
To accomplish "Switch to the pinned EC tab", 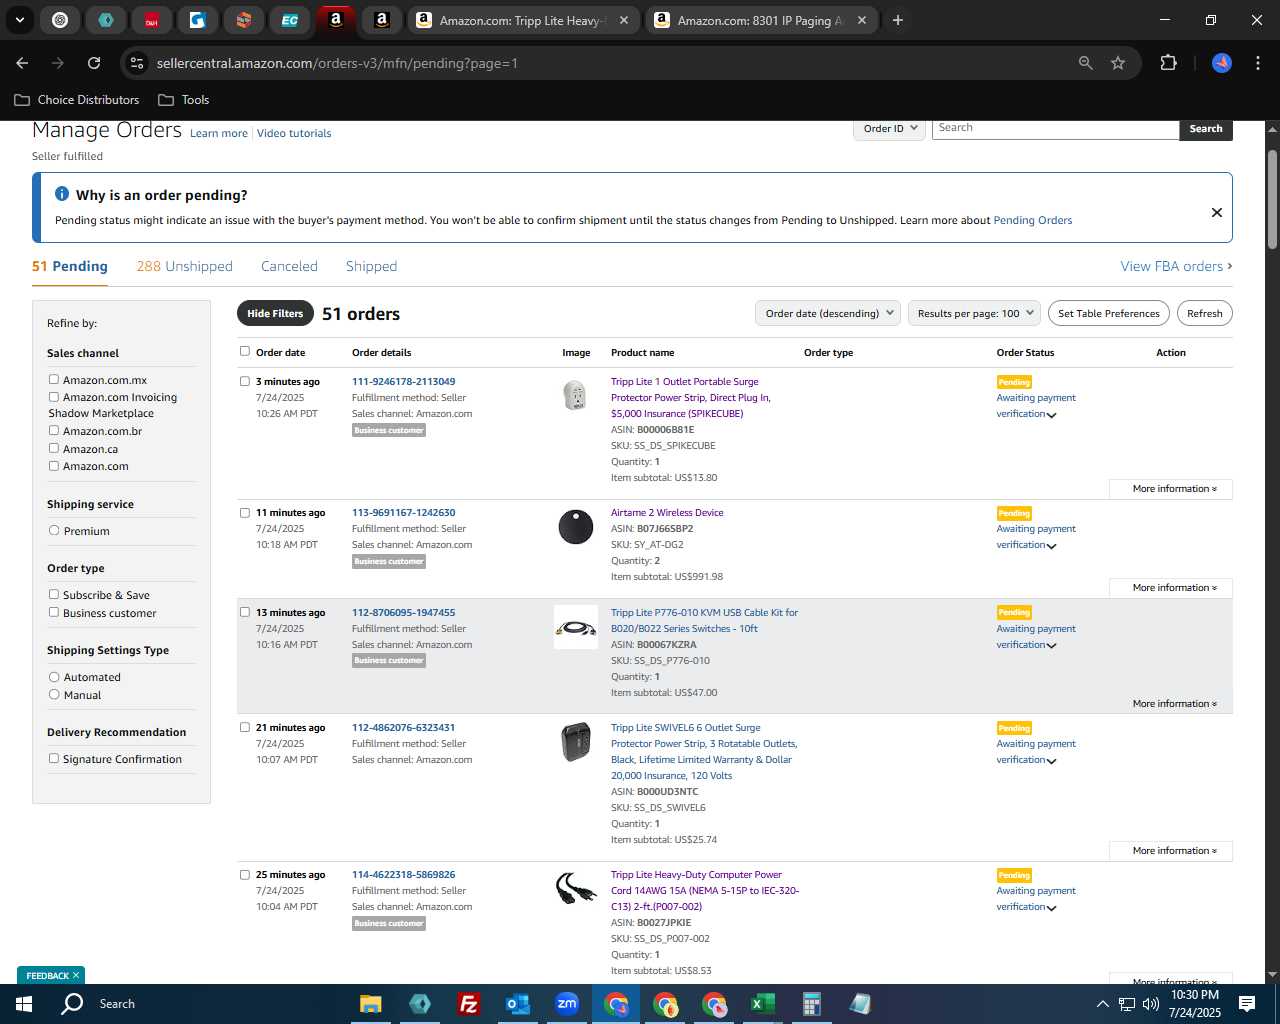I will pyautogui.click(x=290, y=20).
